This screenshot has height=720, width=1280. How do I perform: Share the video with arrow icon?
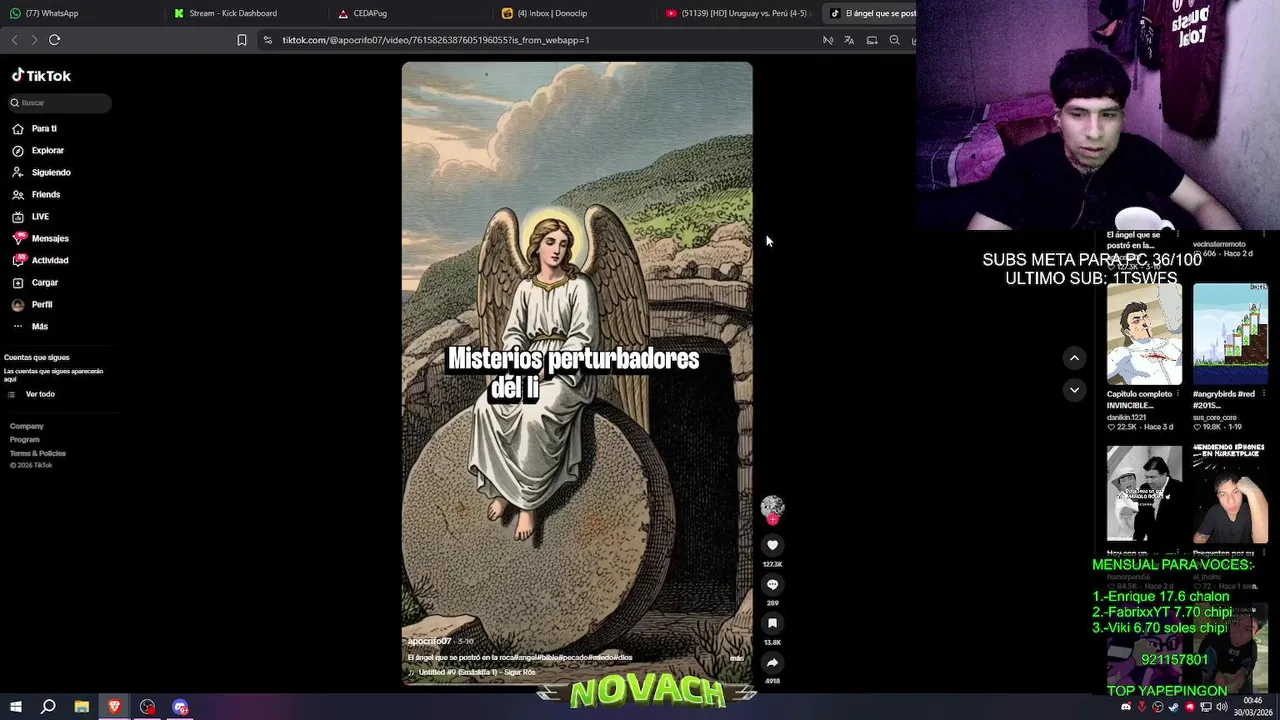(x=772, y=662)
